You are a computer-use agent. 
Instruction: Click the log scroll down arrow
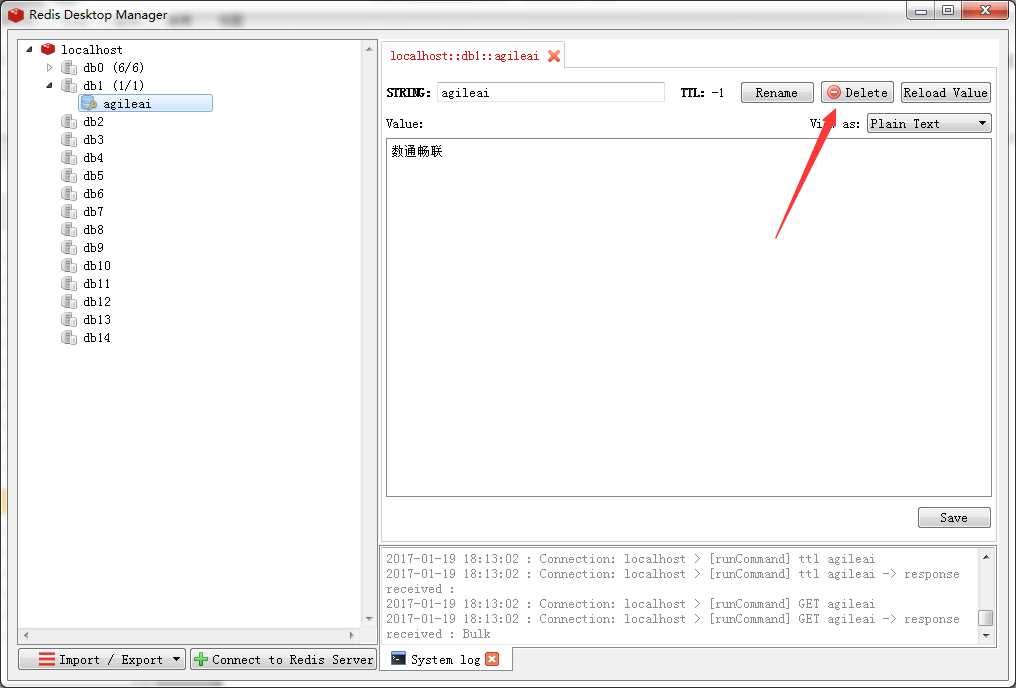click(986, 636)
